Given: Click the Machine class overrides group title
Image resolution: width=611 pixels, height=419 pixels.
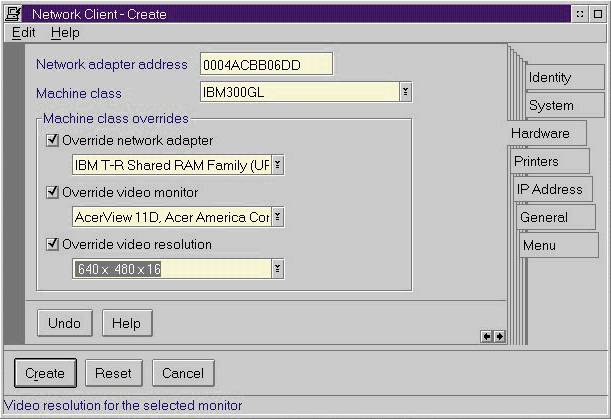Looking at the screenshot, I should [116, 118].
